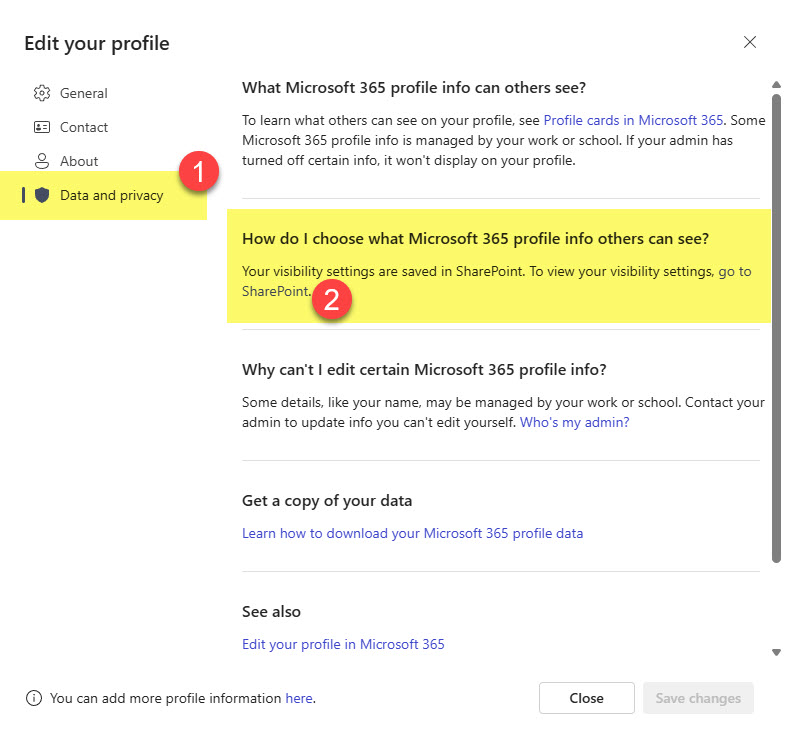Viewport: 785px width, 735px height.
Task: Click the scrollbar down arrow
Action: [x=776, y=652]
